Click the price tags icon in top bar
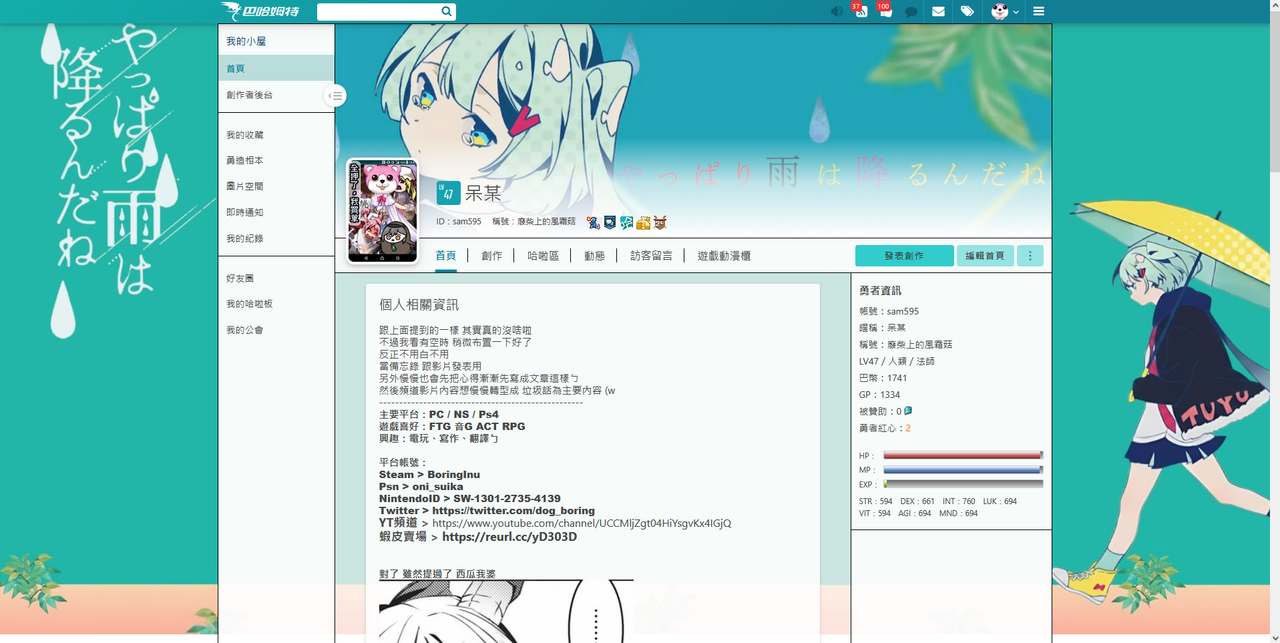 click(x=967, y=12)
